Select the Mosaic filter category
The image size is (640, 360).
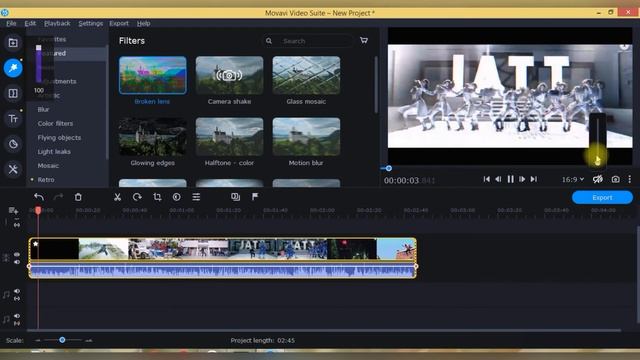pyautogui.click(x=48, y=165)
